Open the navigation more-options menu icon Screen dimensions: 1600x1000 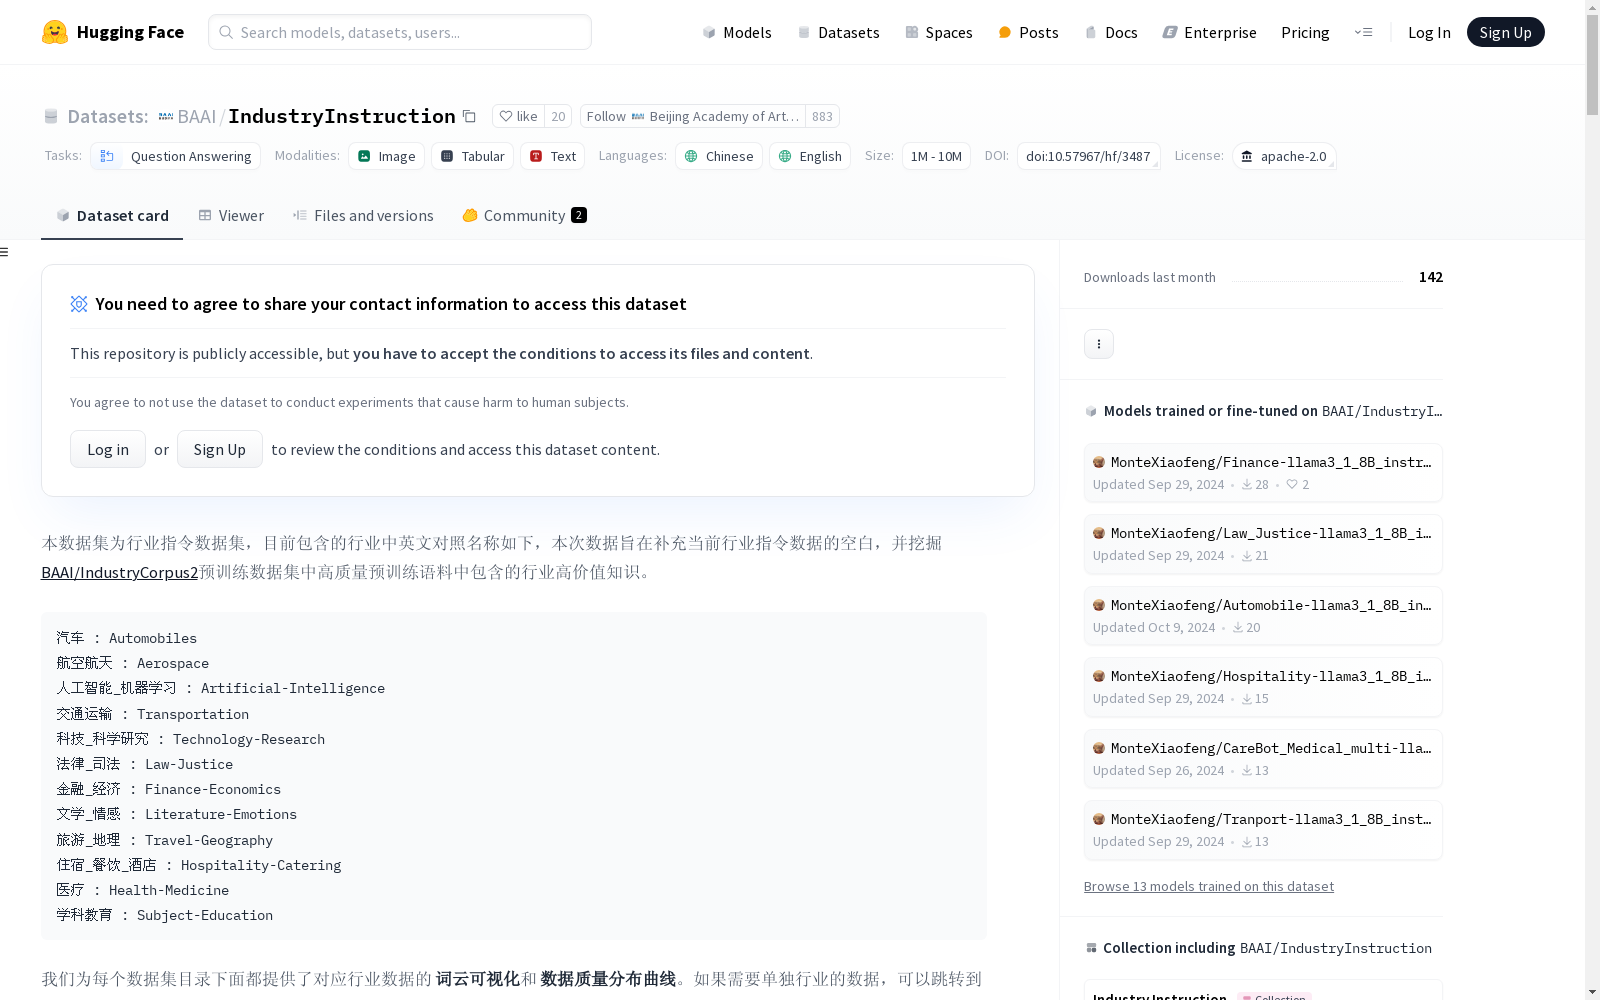pos(1364,32)
